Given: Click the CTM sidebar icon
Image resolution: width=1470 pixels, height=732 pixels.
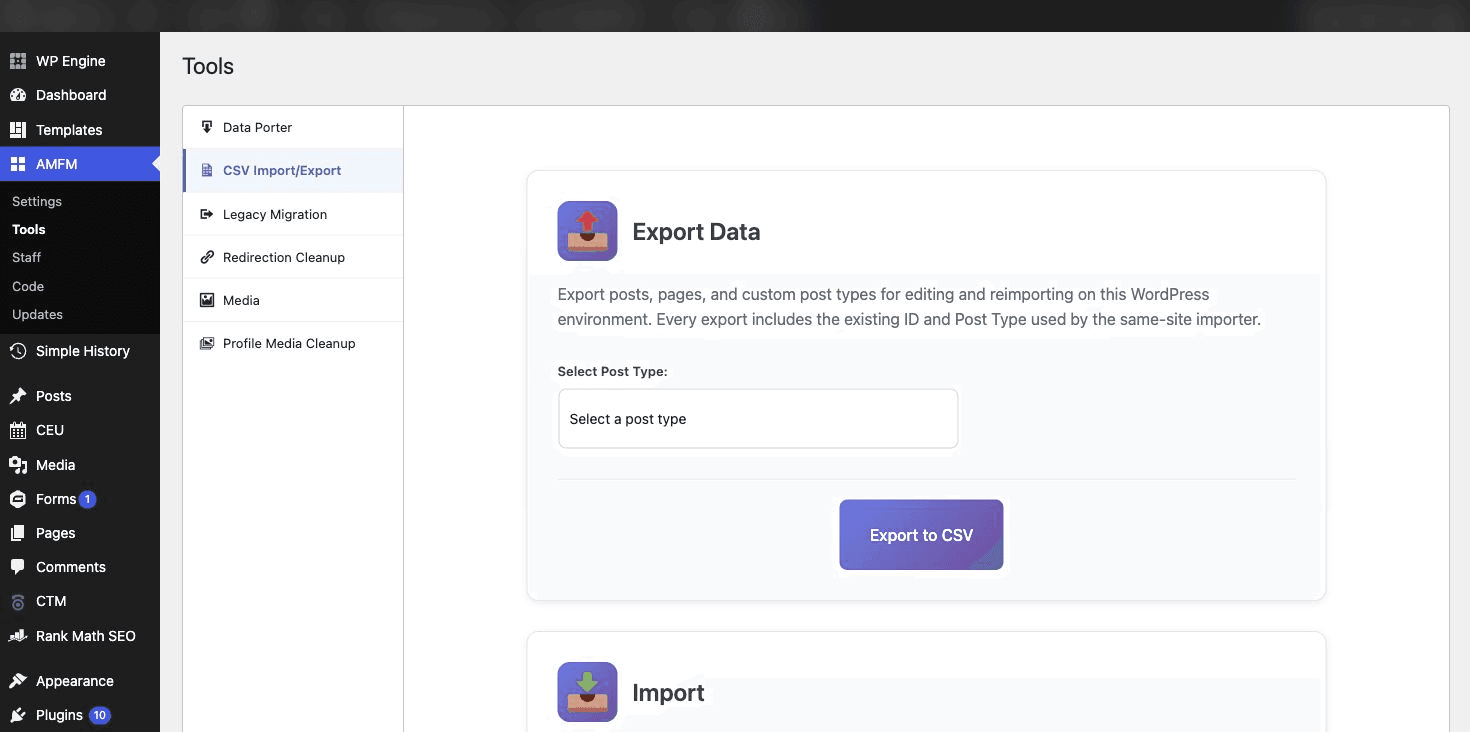Looking at the screenshot, I should pos(18,602).
